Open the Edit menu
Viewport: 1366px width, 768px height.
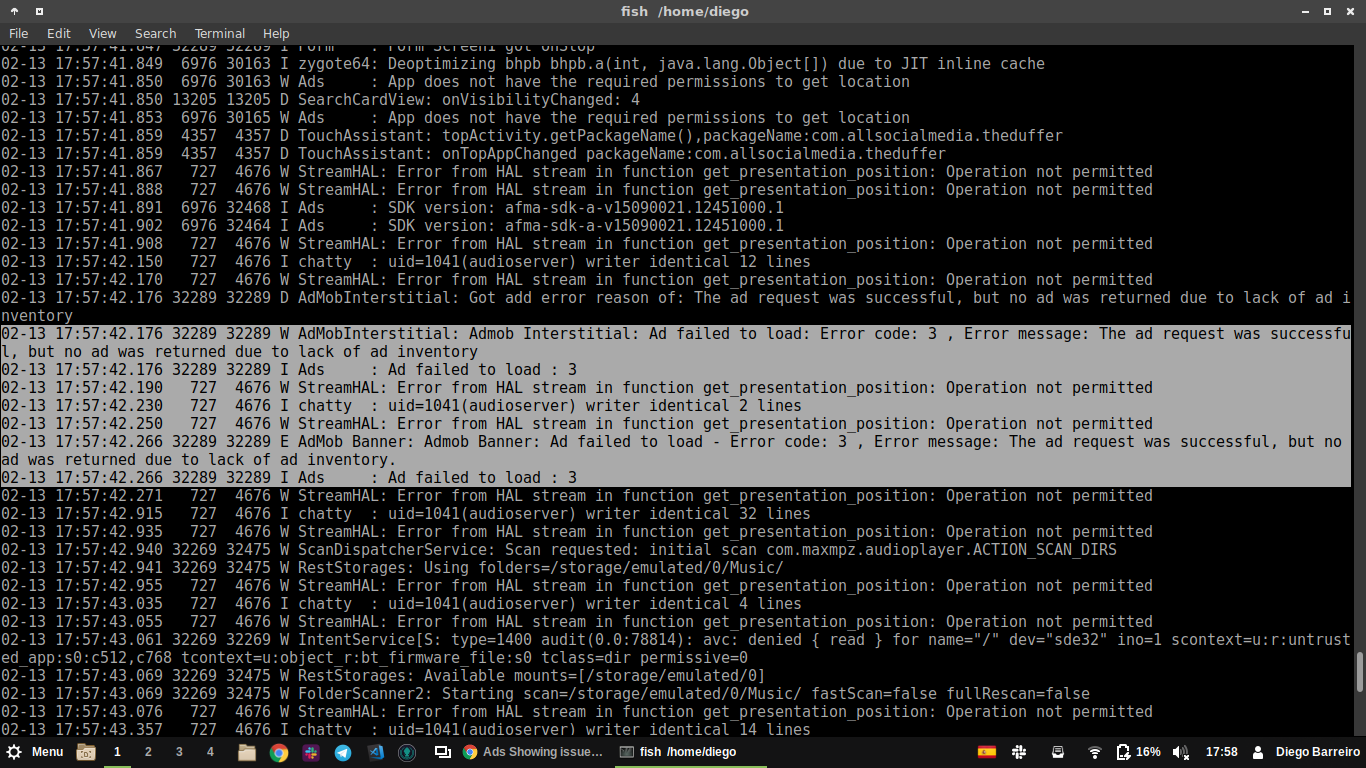coord(59,33)
